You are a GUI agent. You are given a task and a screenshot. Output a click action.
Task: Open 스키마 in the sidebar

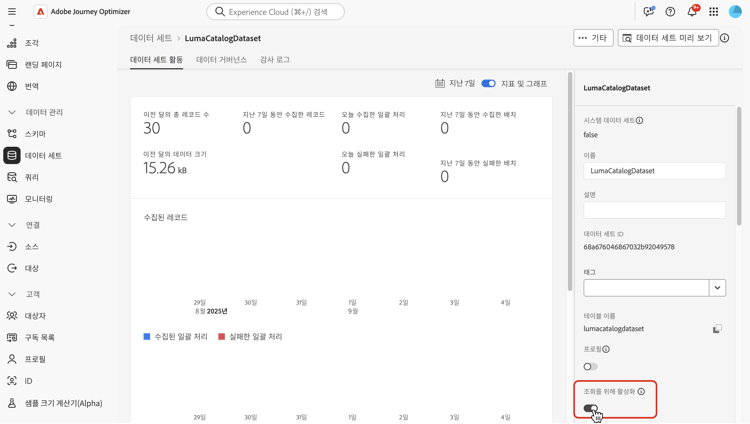[35, 134]
